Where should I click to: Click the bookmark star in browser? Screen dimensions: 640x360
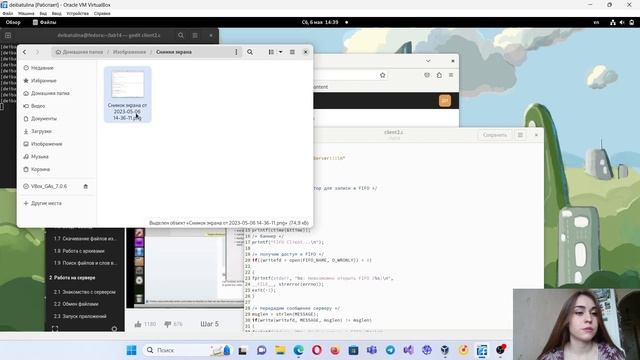[382, 75]
